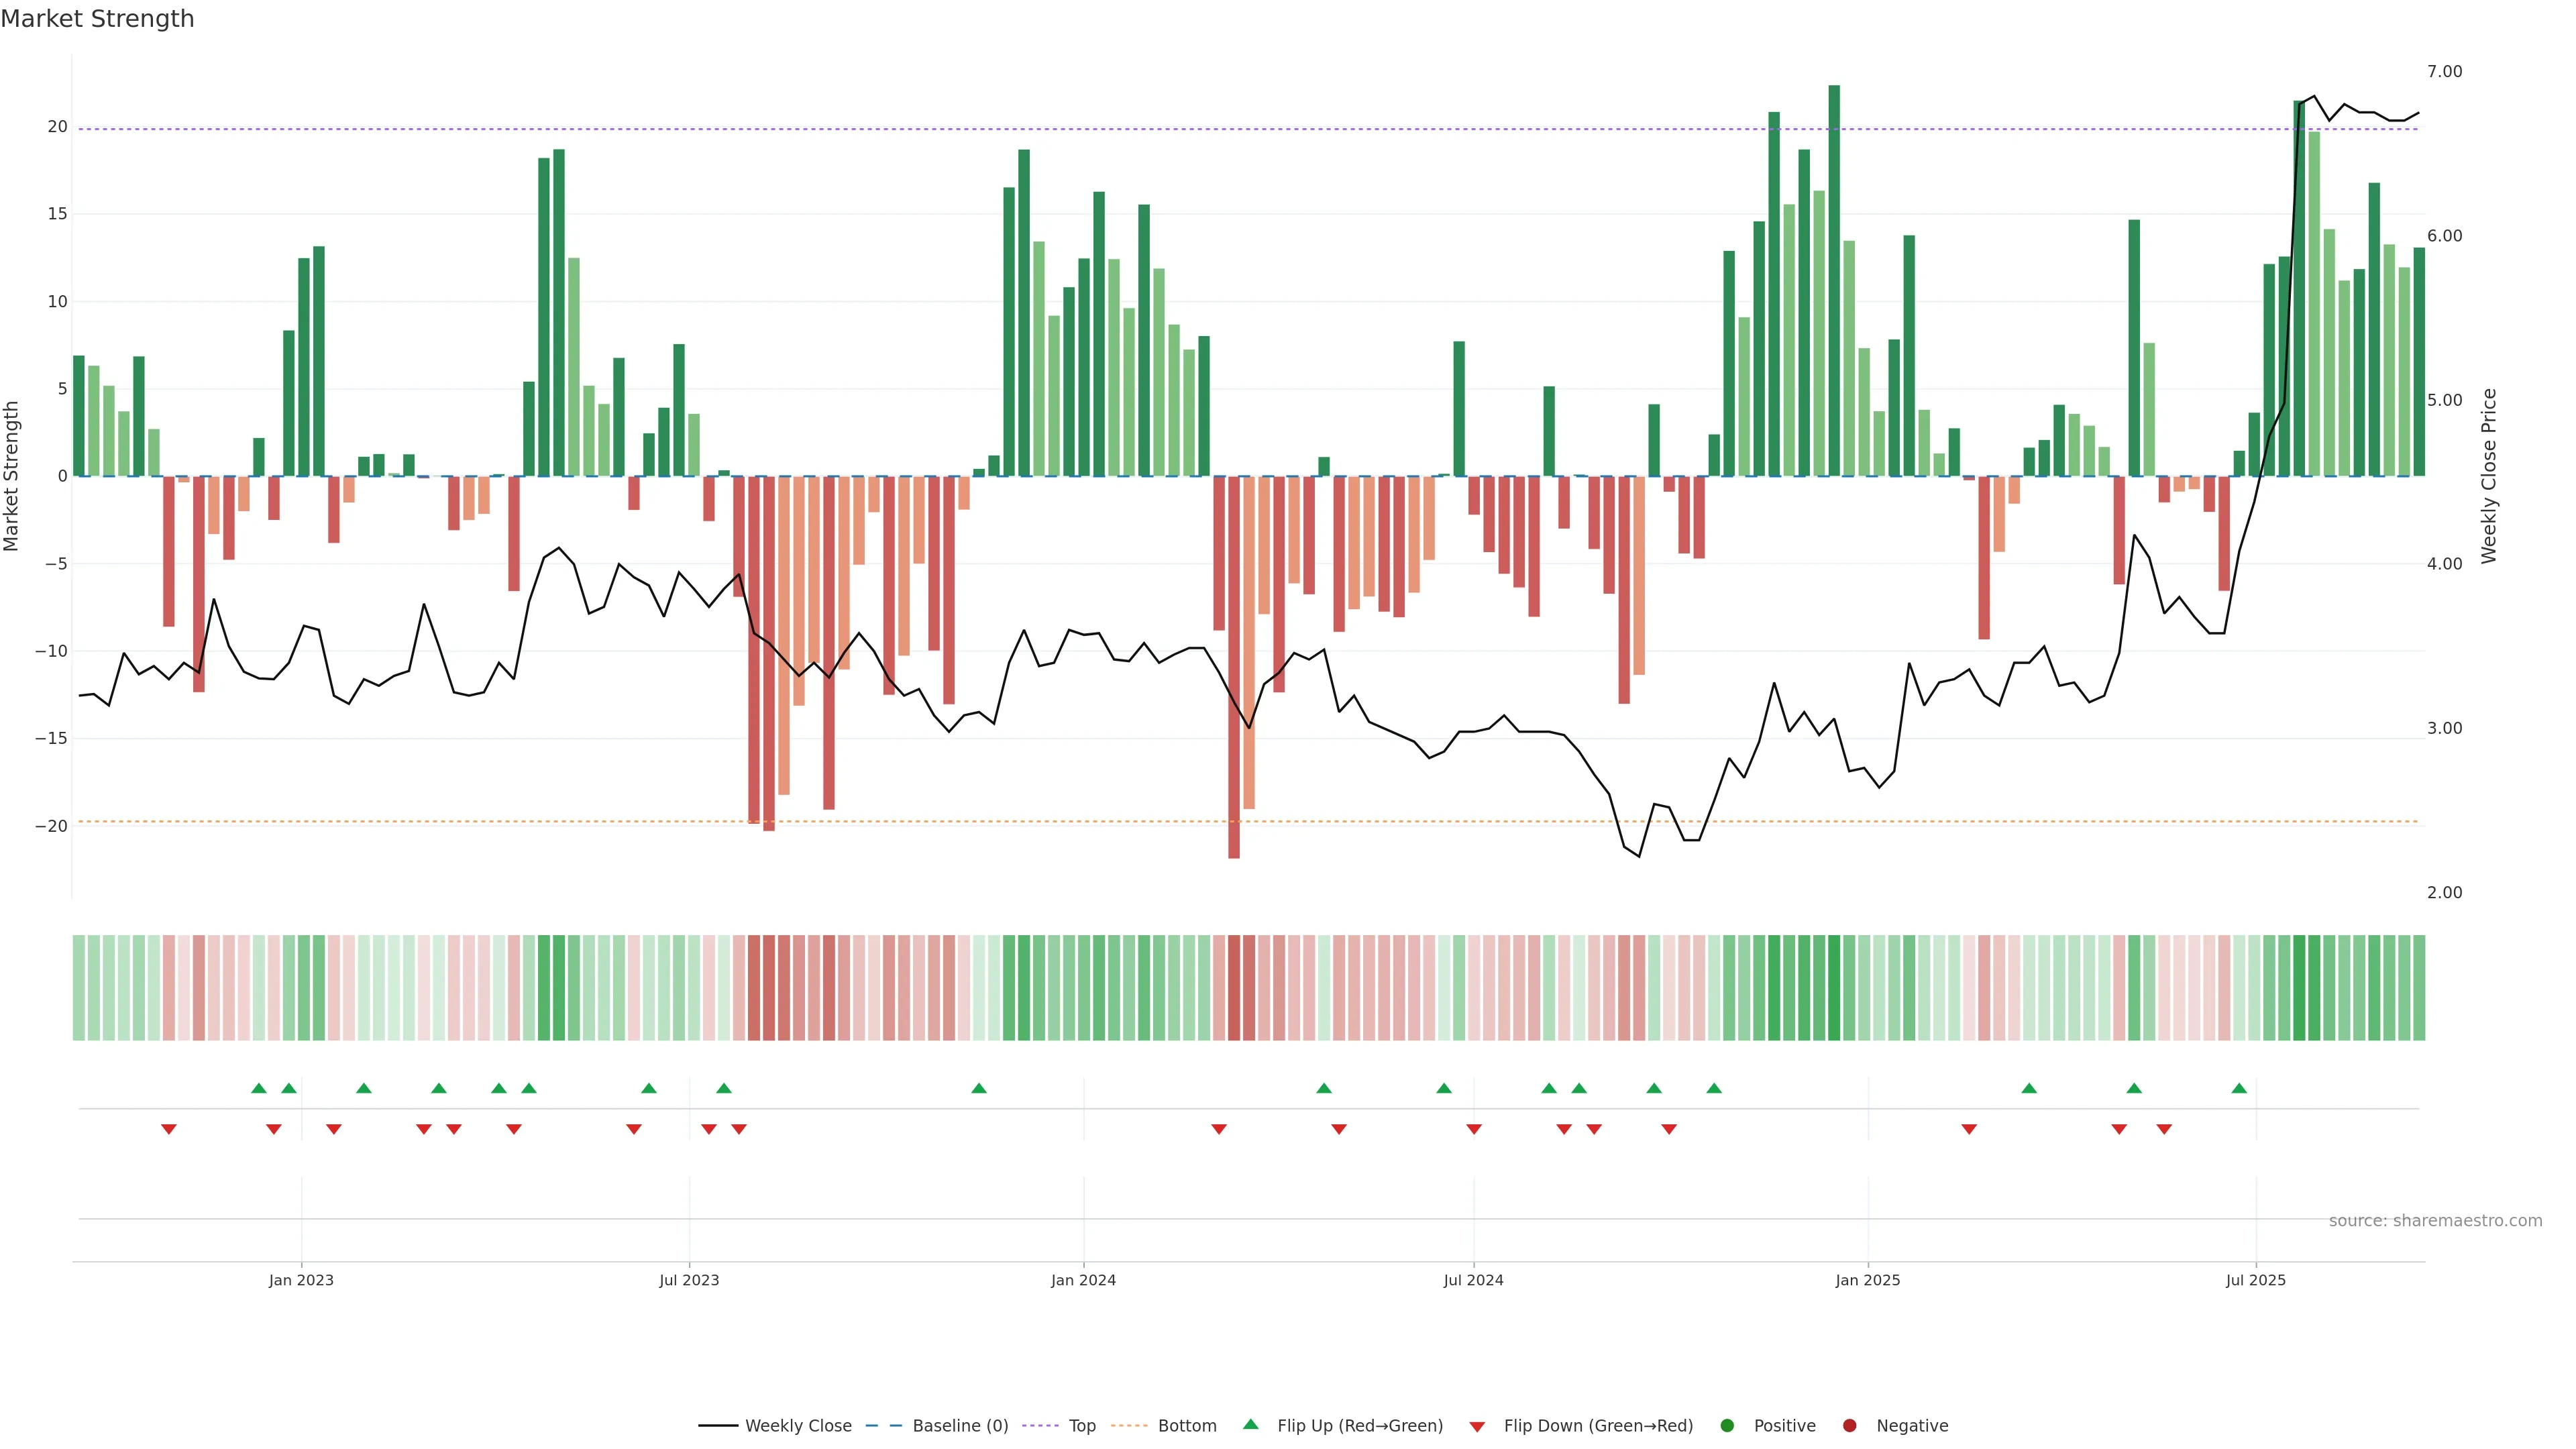Image resolution: width=2576 pixels, height=1449 pixels.
Task: Click the Market Strength y-axis title
Action: (x=11, y=476)
